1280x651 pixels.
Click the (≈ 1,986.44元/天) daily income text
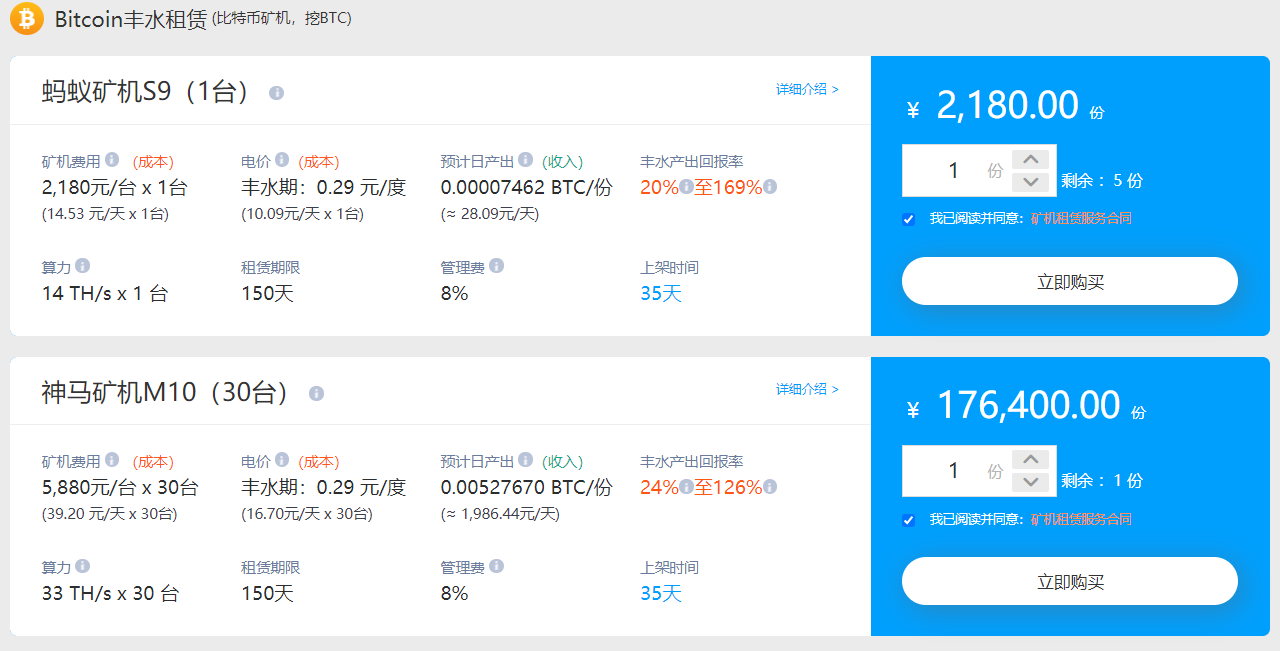[501, 514]
